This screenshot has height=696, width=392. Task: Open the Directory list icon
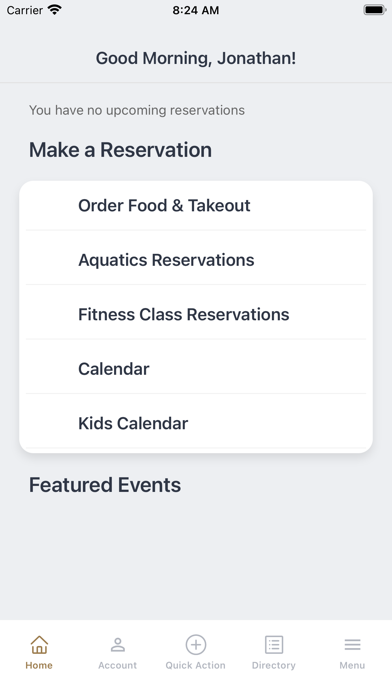(274, 645)
